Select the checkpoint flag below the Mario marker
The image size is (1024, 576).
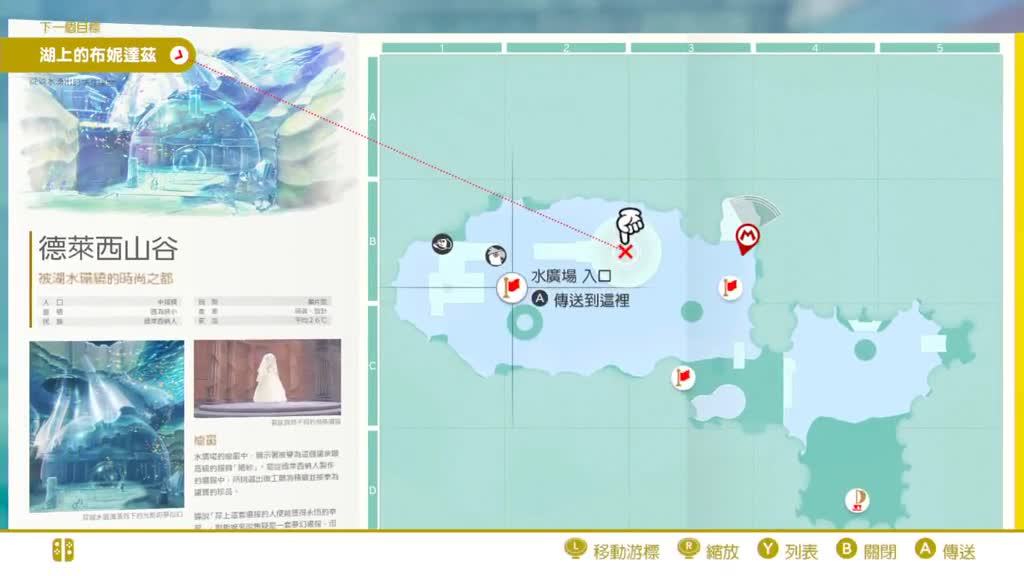pyautogui.click(x=730, y=287)
